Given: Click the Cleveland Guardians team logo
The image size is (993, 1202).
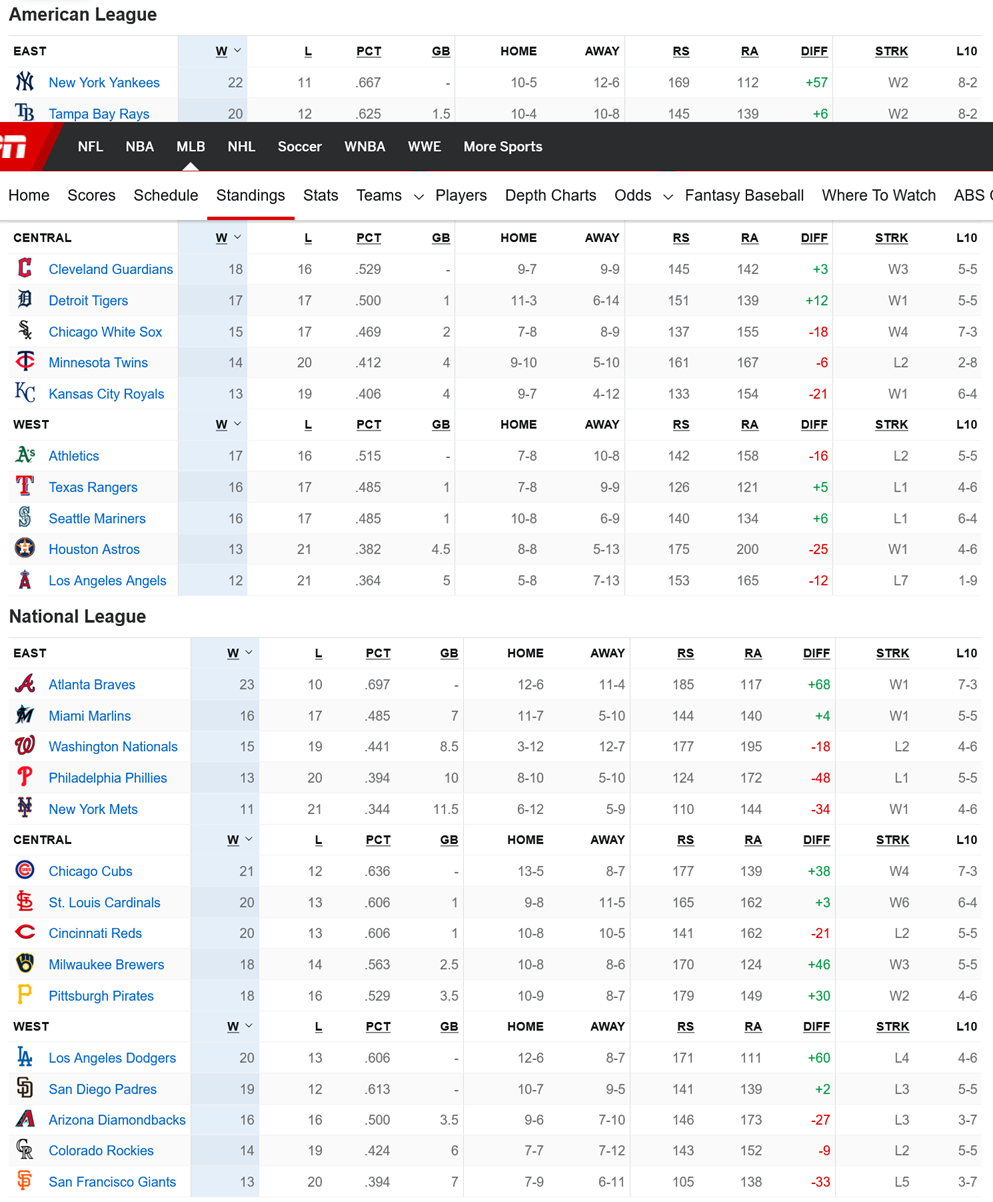Looking at the screenshot, I should pyautogui.click(x=25, y=269).
